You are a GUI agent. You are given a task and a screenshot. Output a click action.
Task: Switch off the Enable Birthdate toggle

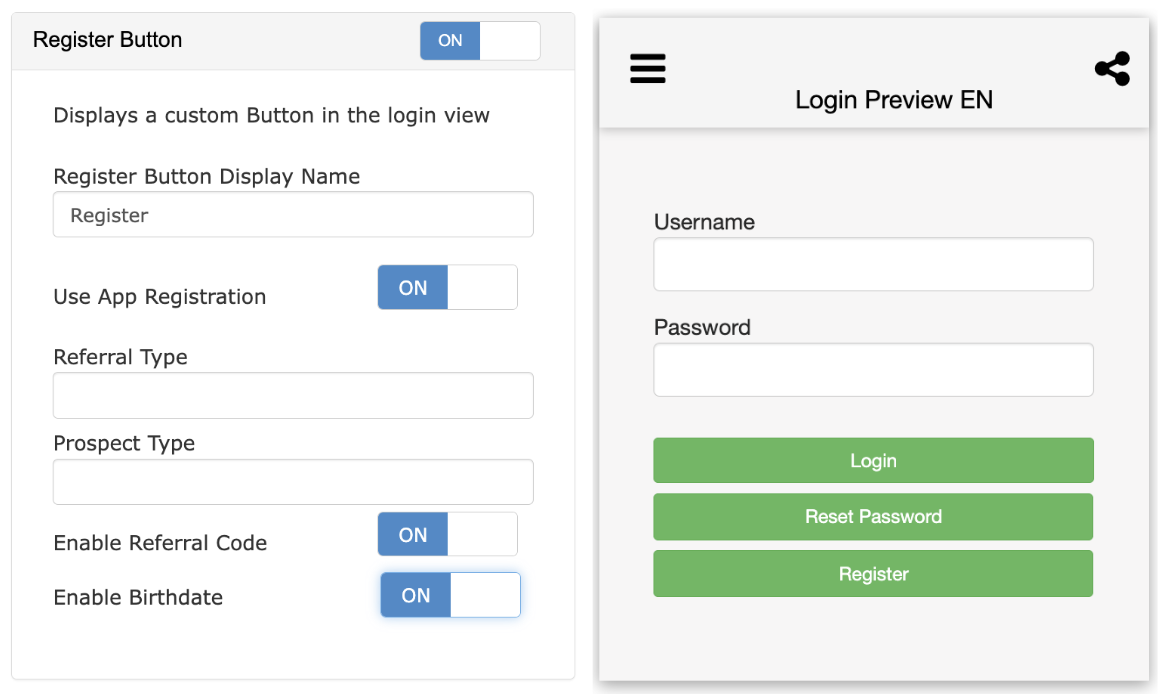[450, 595]
